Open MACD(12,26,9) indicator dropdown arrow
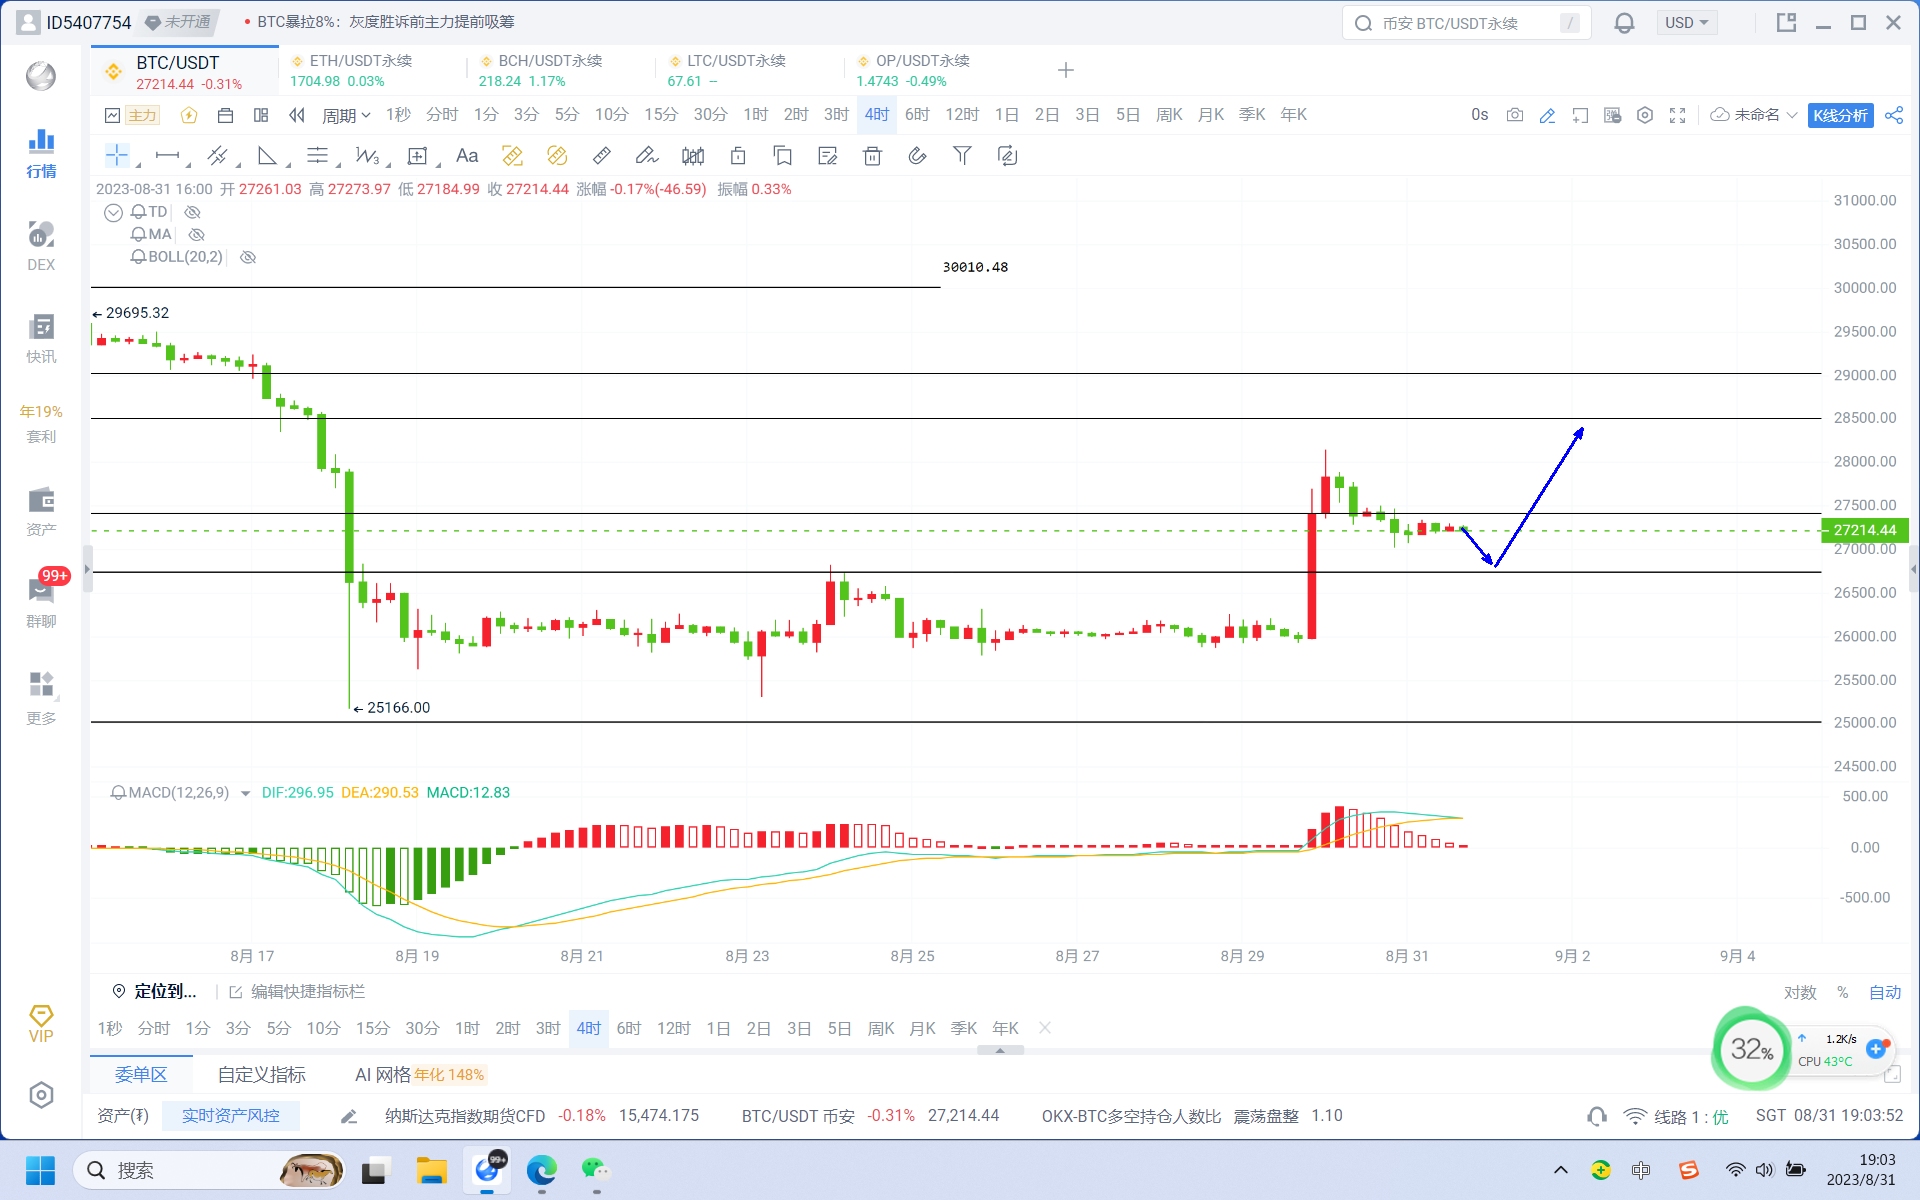The image size is (1920, 1200). (245, 793)
